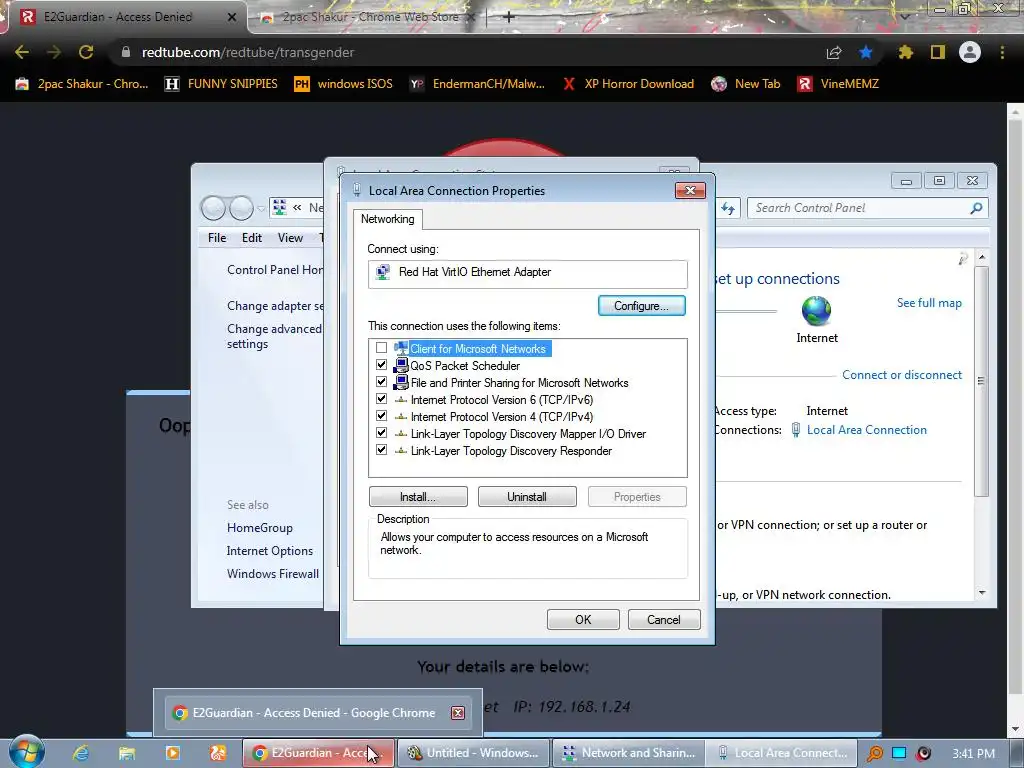Uncheck QoS Packet Scheduler
The height and width of the screenshot is (768, 1024).
coord(381,366)
